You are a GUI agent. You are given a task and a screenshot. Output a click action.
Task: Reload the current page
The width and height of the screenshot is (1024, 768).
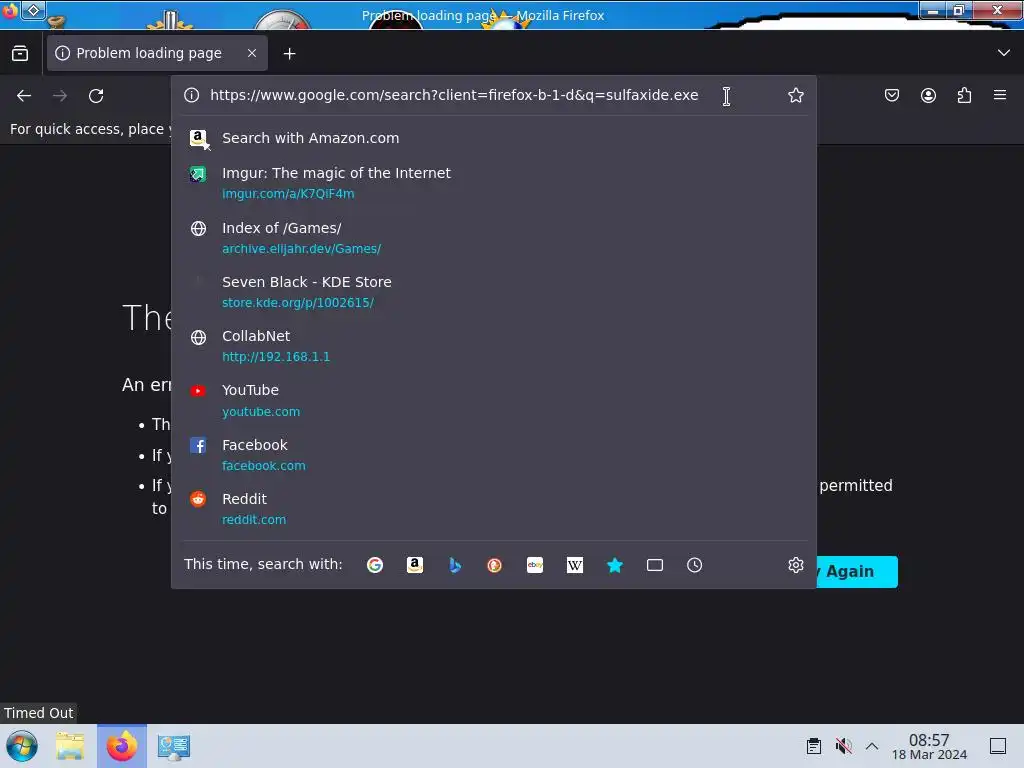(96, 96)
